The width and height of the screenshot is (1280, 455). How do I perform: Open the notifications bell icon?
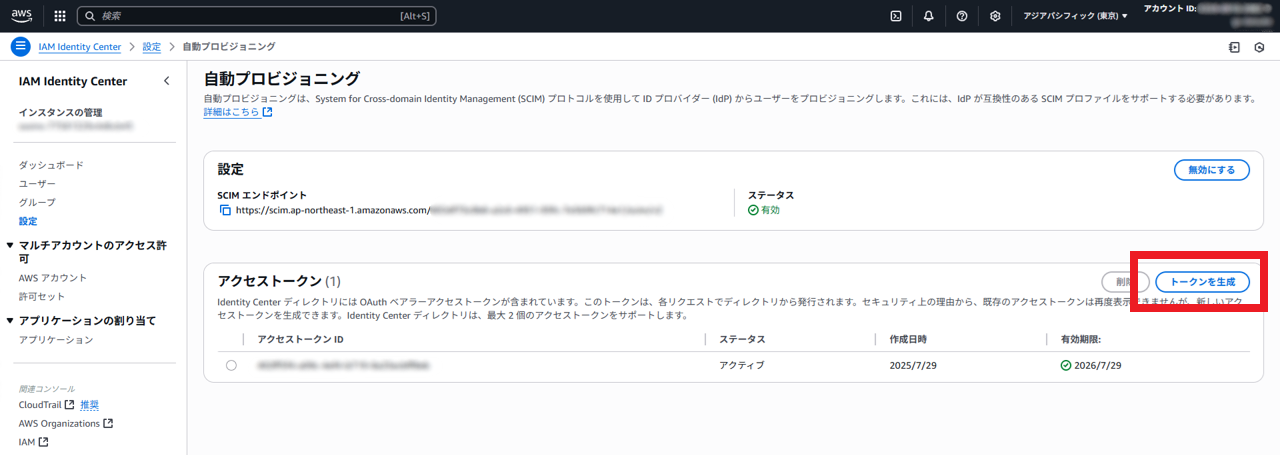click(x=929, y=16)
